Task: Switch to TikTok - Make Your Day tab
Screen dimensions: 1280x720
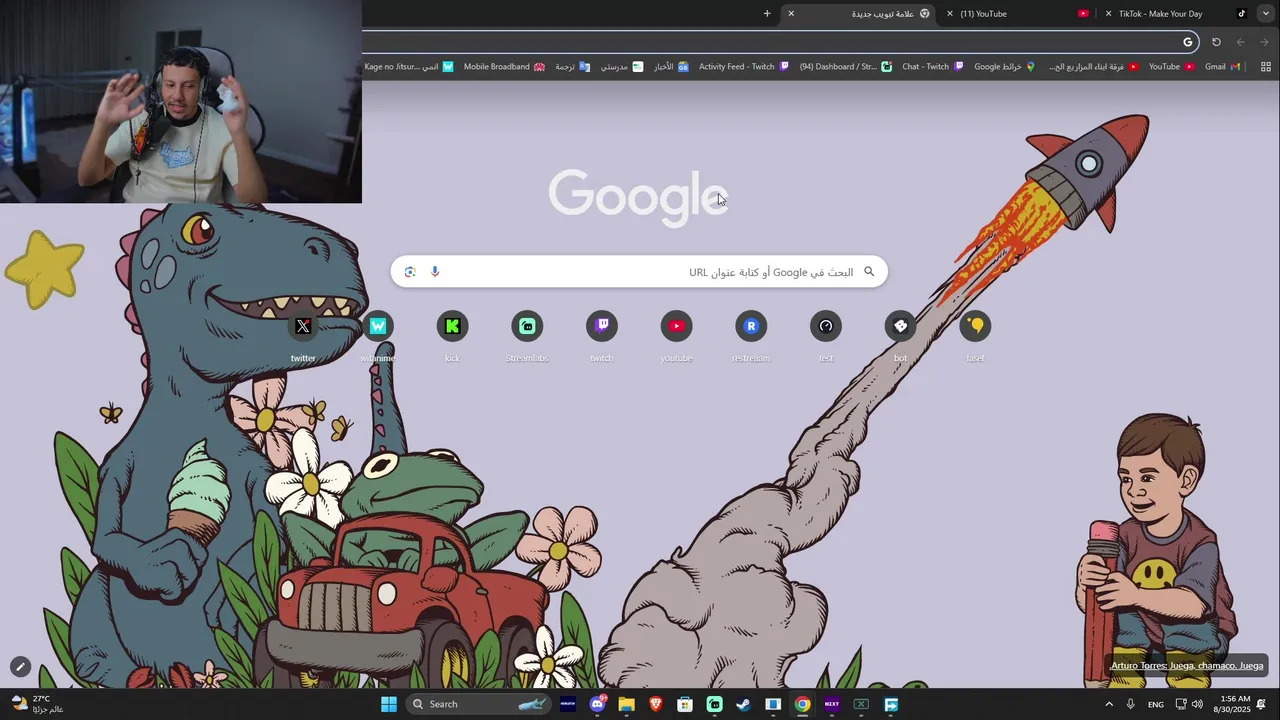Action: (x=1175, y=14)
